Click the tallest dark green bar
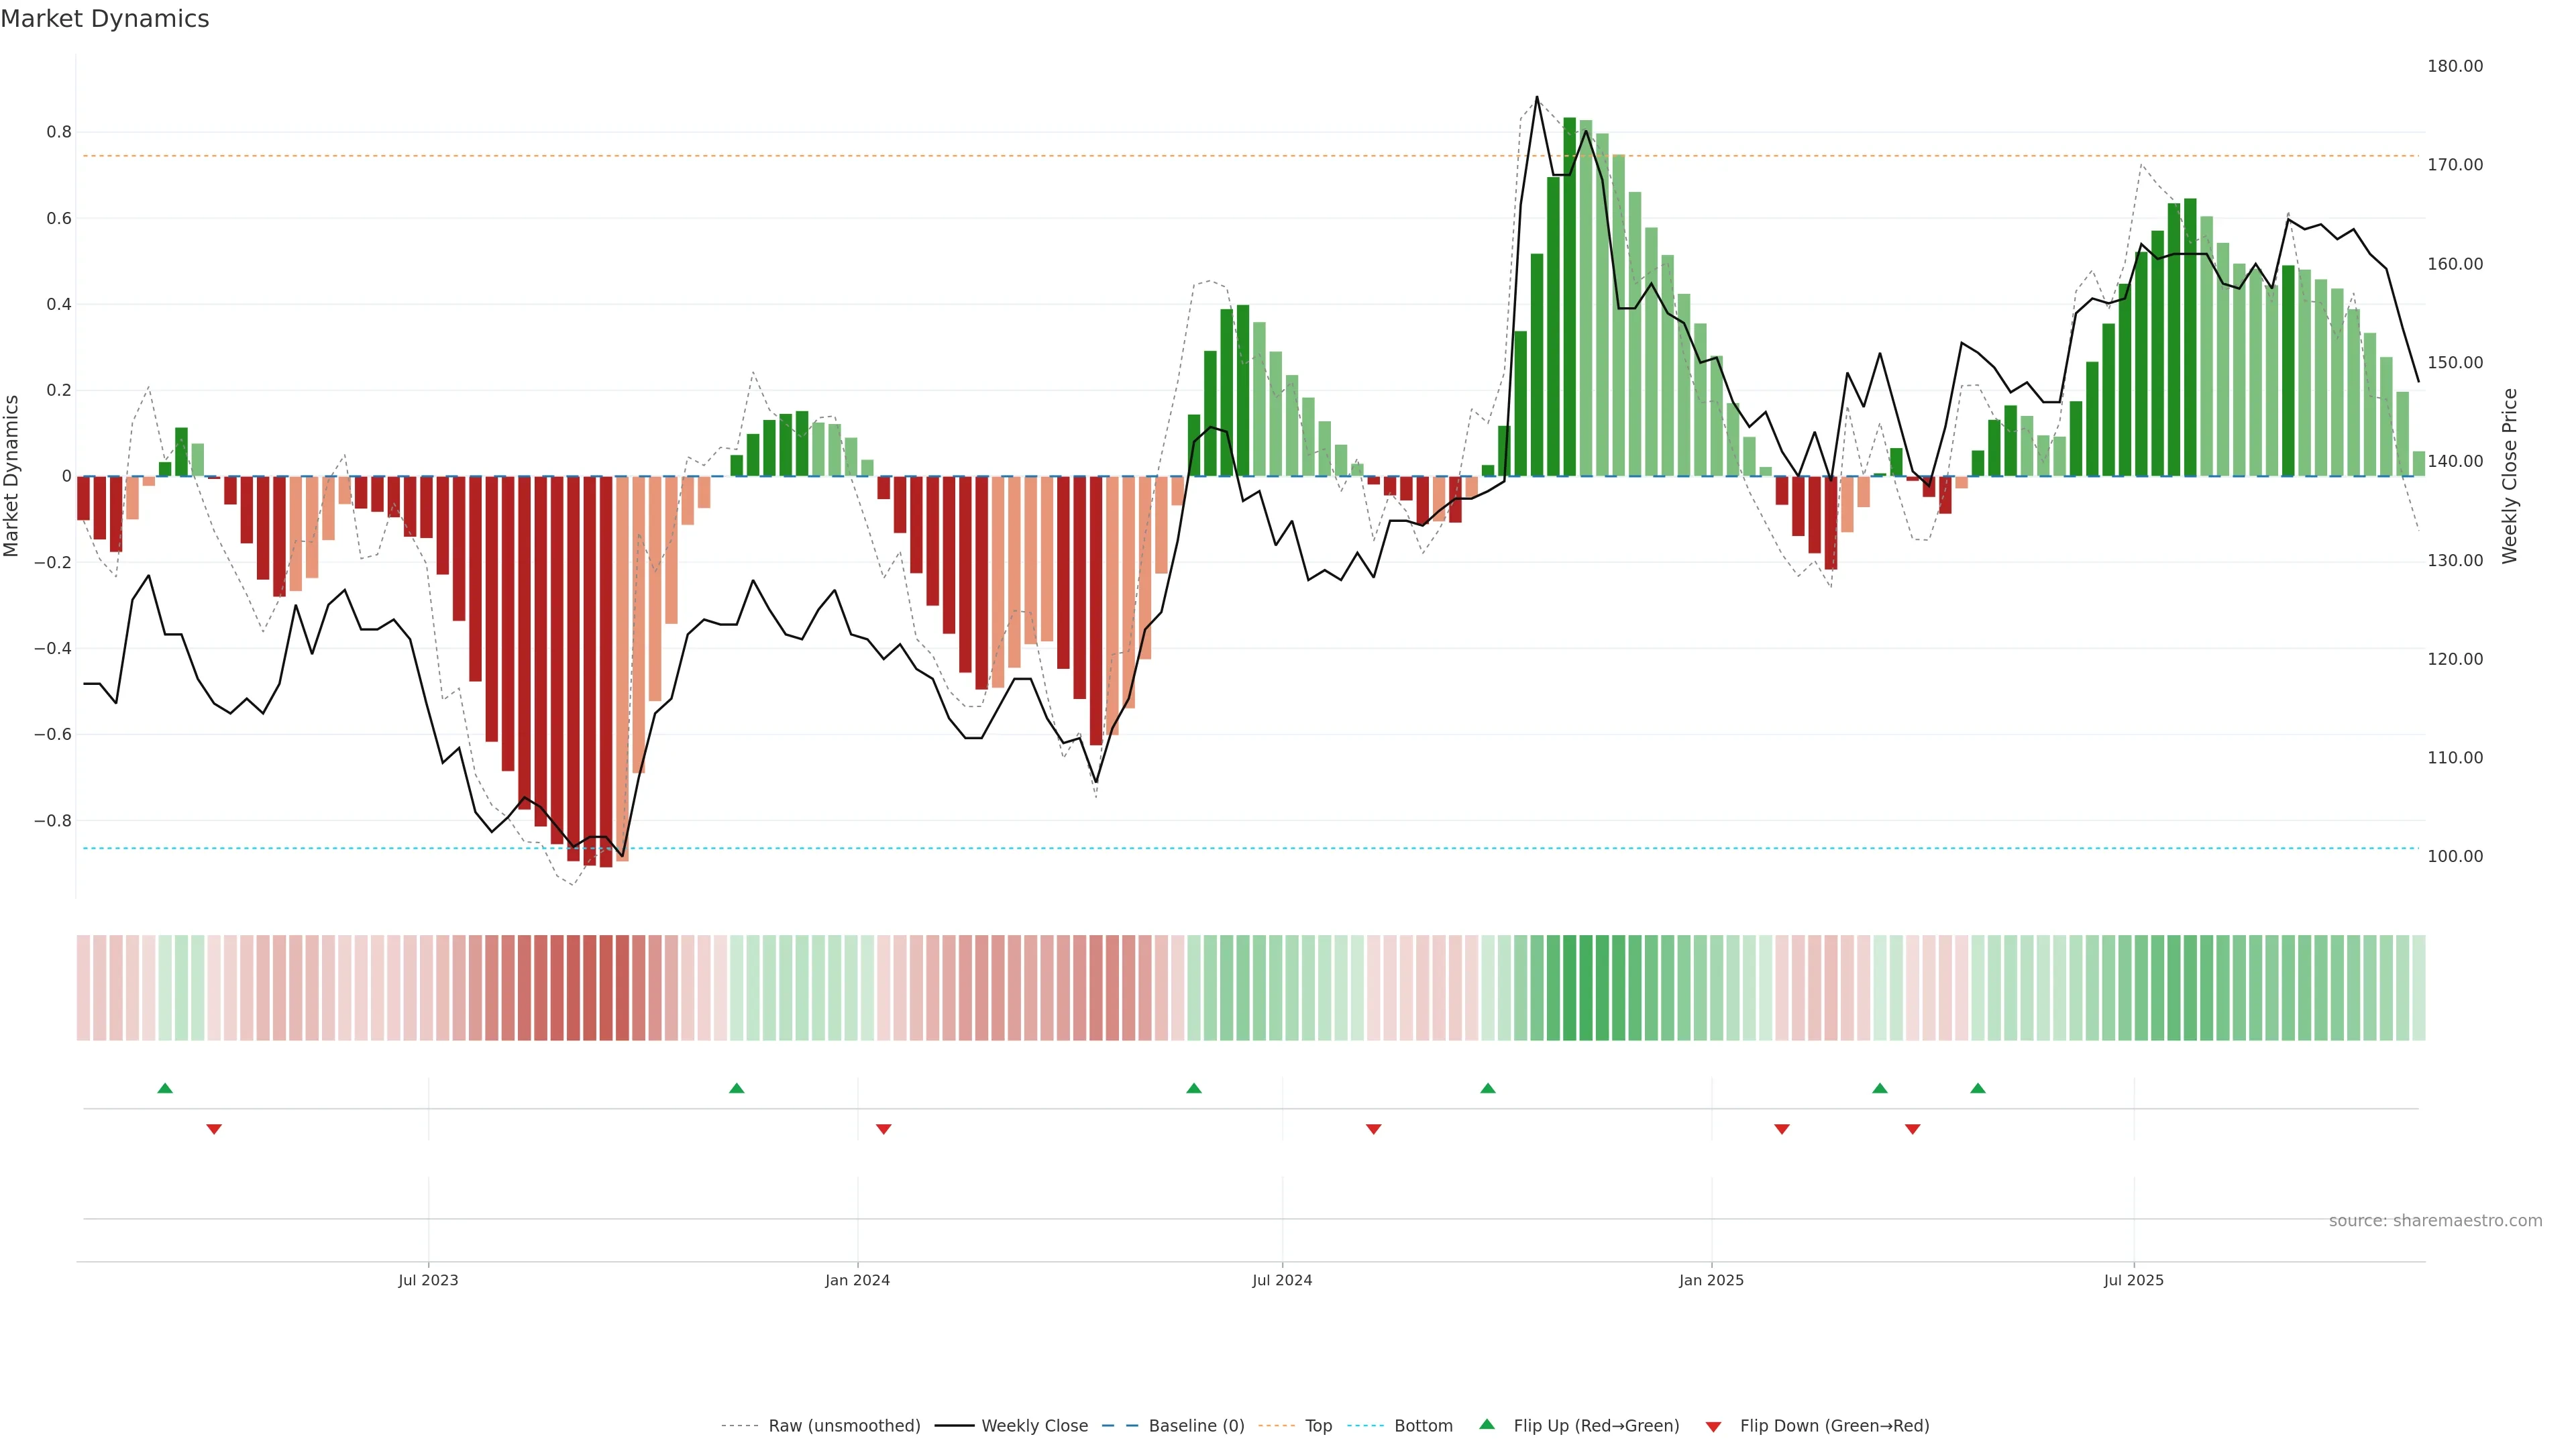The image size is (2576, 1449). (x=1570, y=300)
